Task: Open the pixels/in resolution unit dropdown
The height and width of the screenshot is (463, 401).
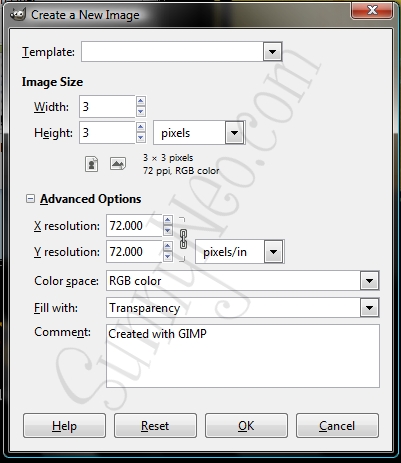Action: pos(273,252)
